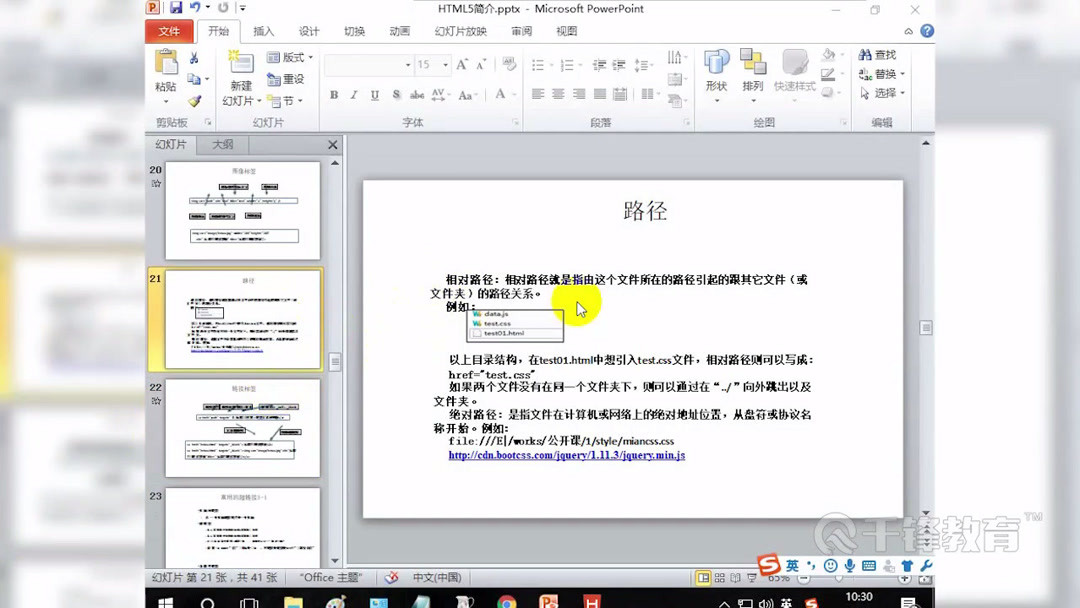Screen dimensions: 1080x608
Task: Start slide show from status bar icon
Action: (x=752, y=577)
